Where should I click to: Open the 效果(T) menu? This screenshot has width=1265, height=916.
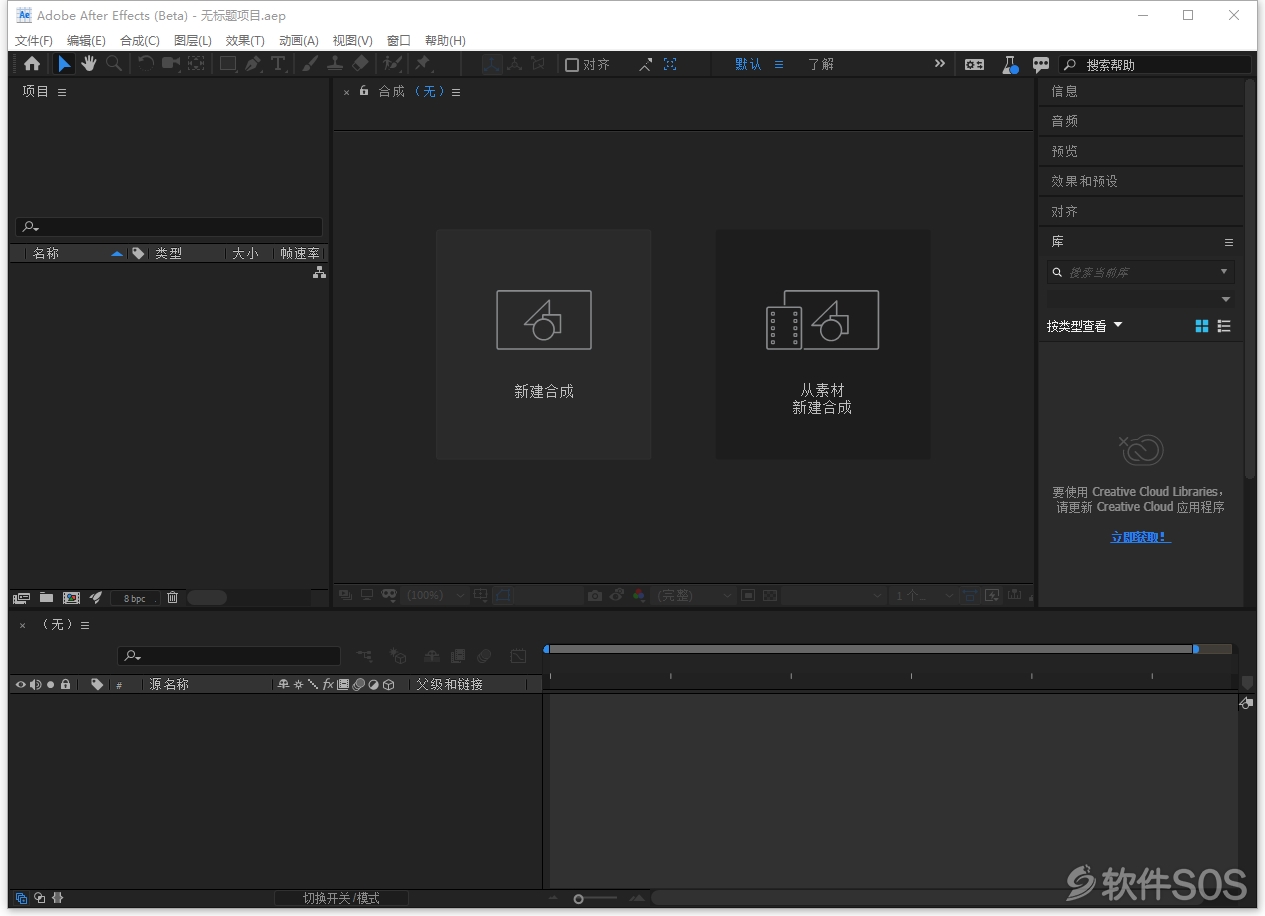245,40
